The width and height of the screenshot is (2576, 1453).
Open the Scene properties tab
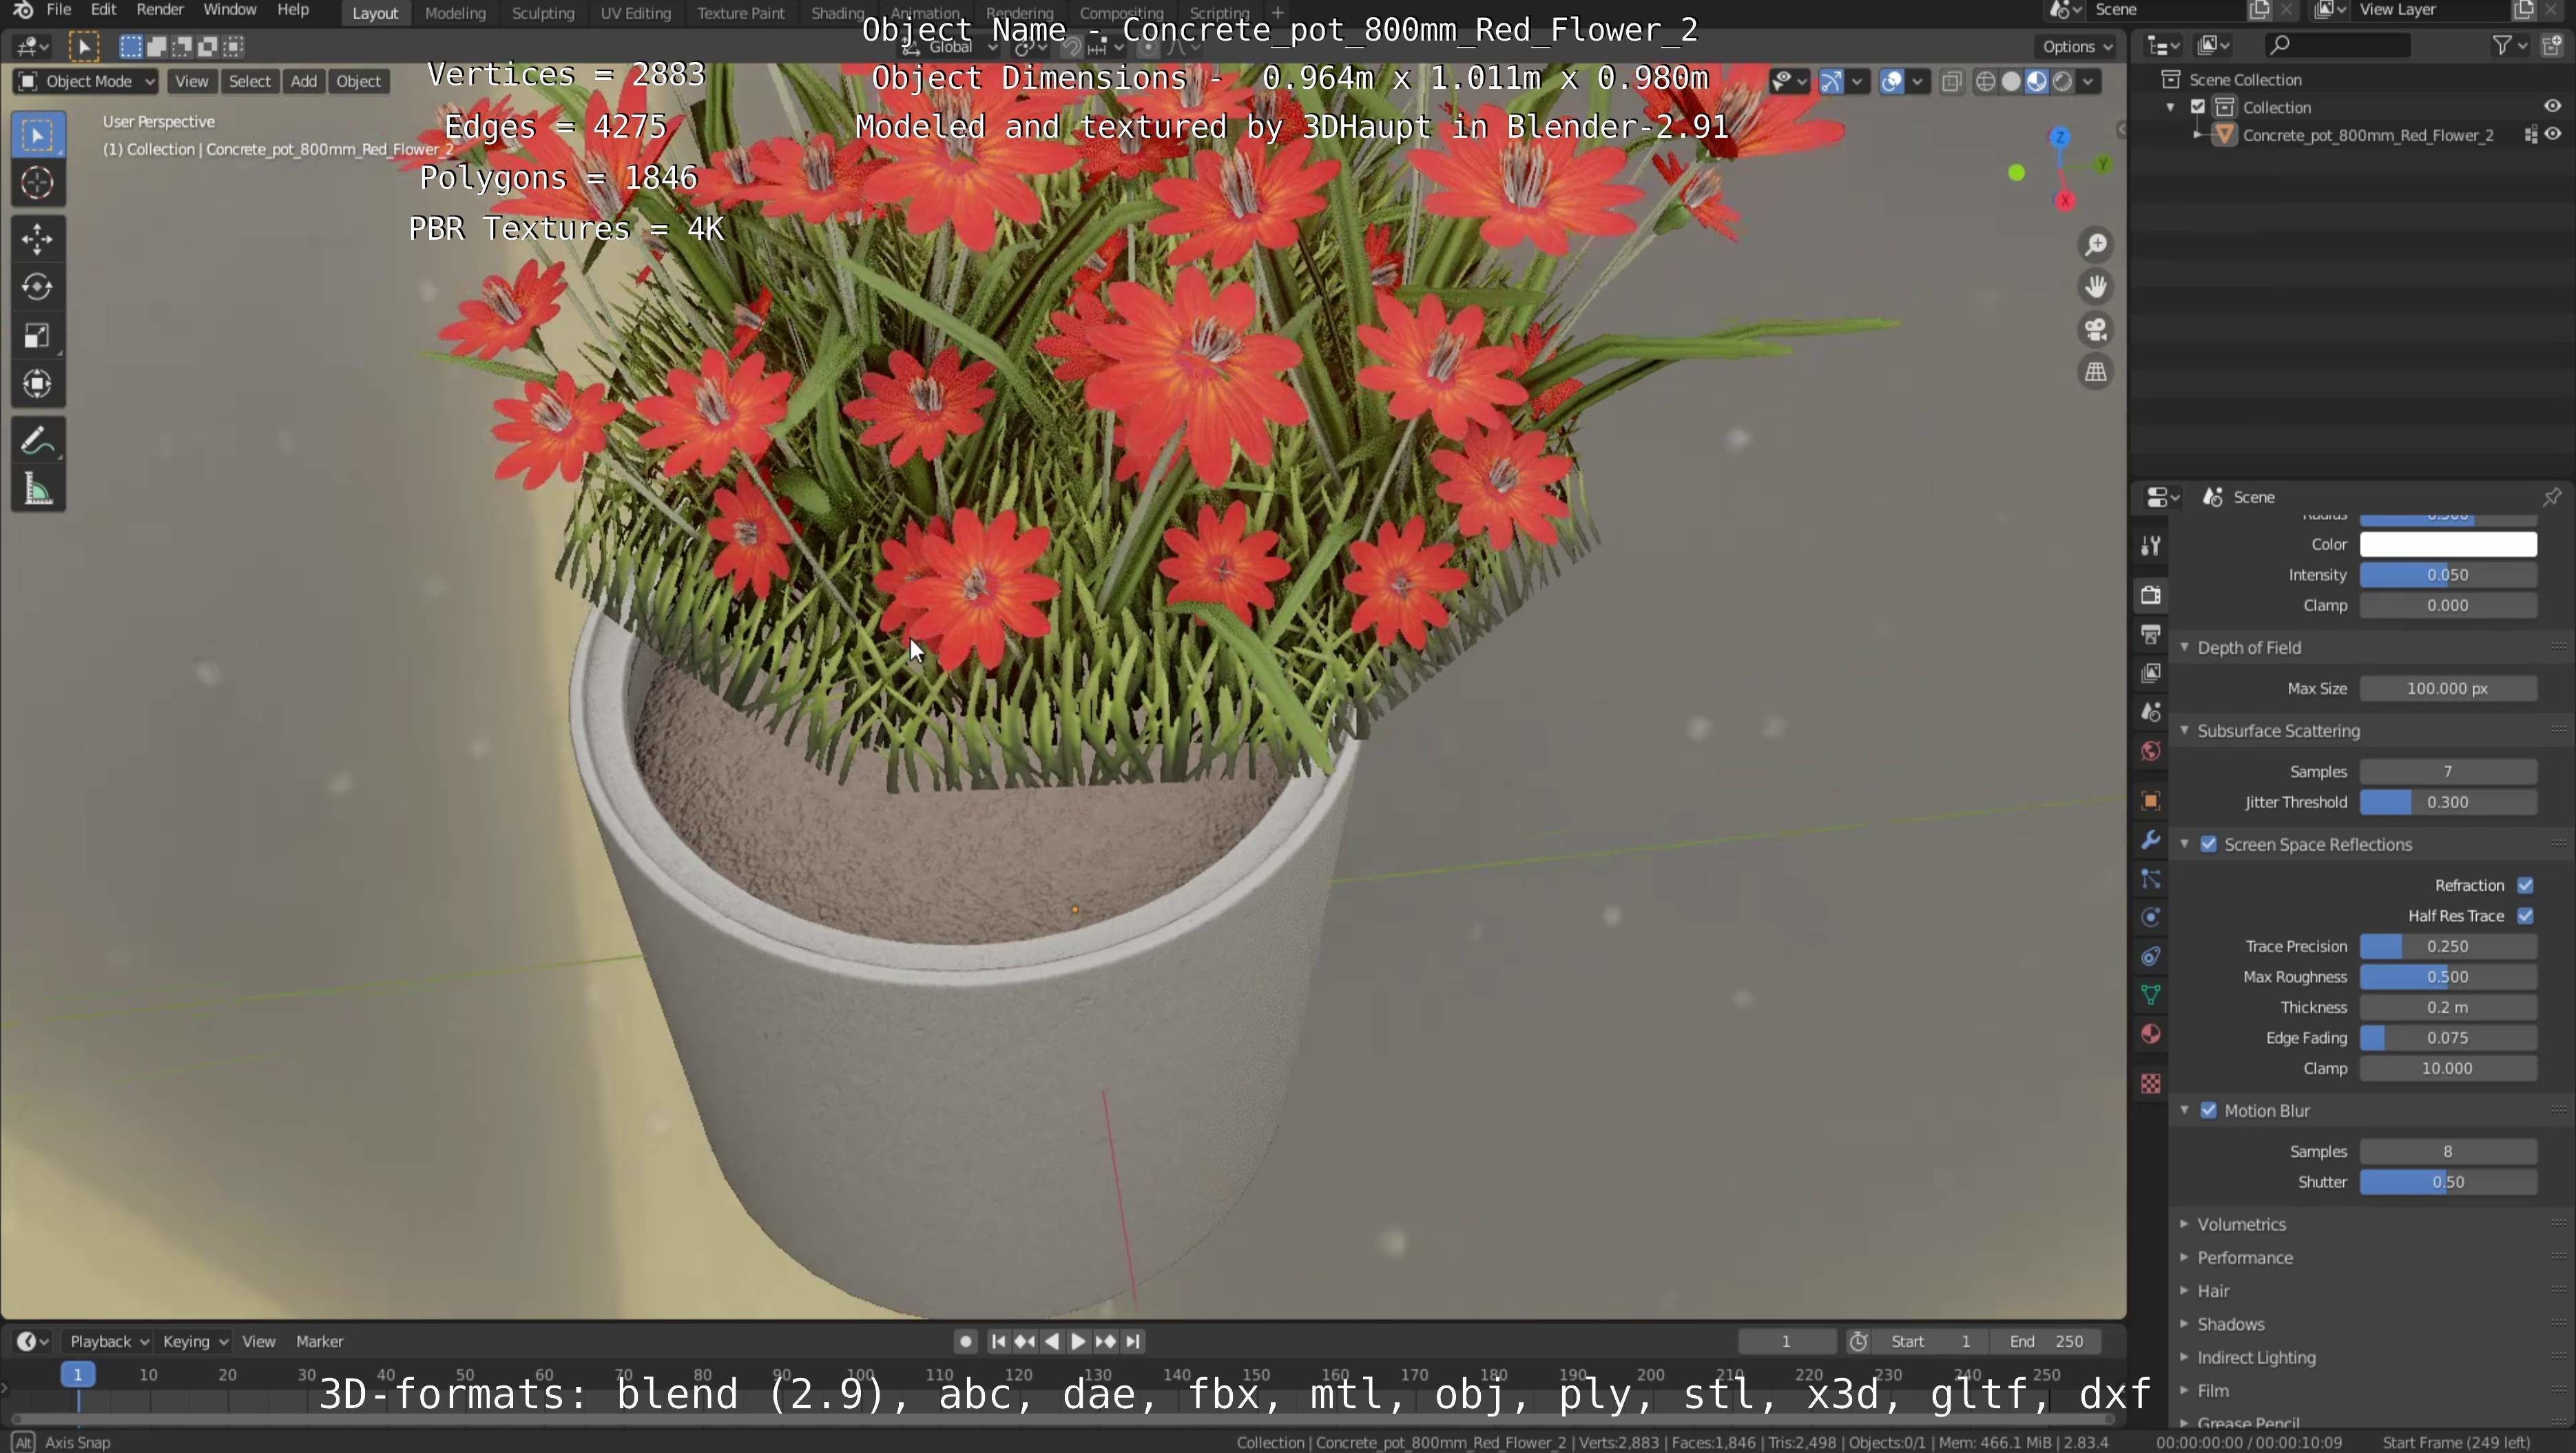tap(2151, 712)
